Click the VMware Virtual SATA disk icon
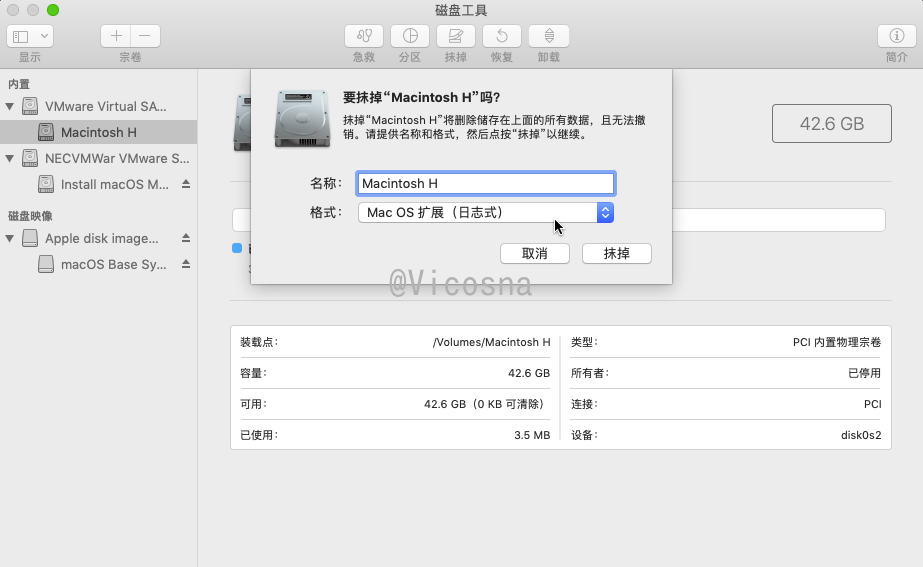923x567 pixels. (x=30, y=107)
